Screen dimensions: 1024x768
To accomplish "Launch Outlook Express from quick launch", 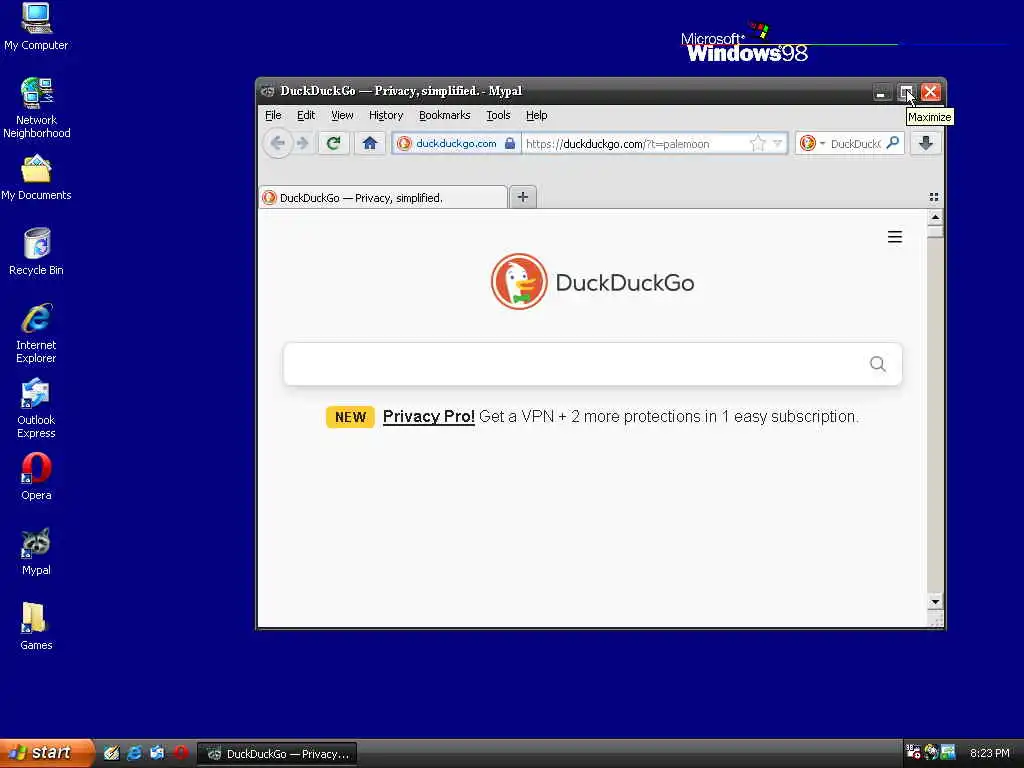I will (x=157, y=753).
